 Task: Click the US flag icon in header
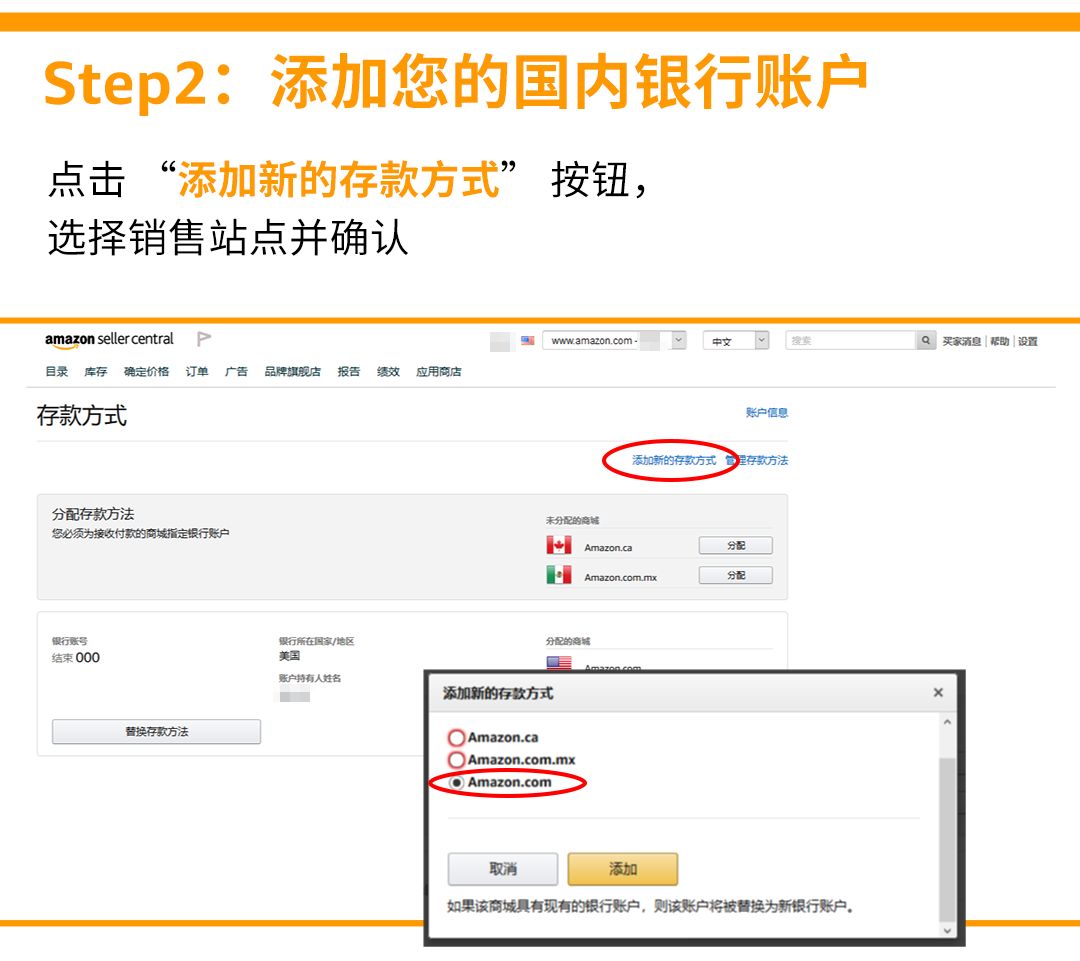(528, 340)
